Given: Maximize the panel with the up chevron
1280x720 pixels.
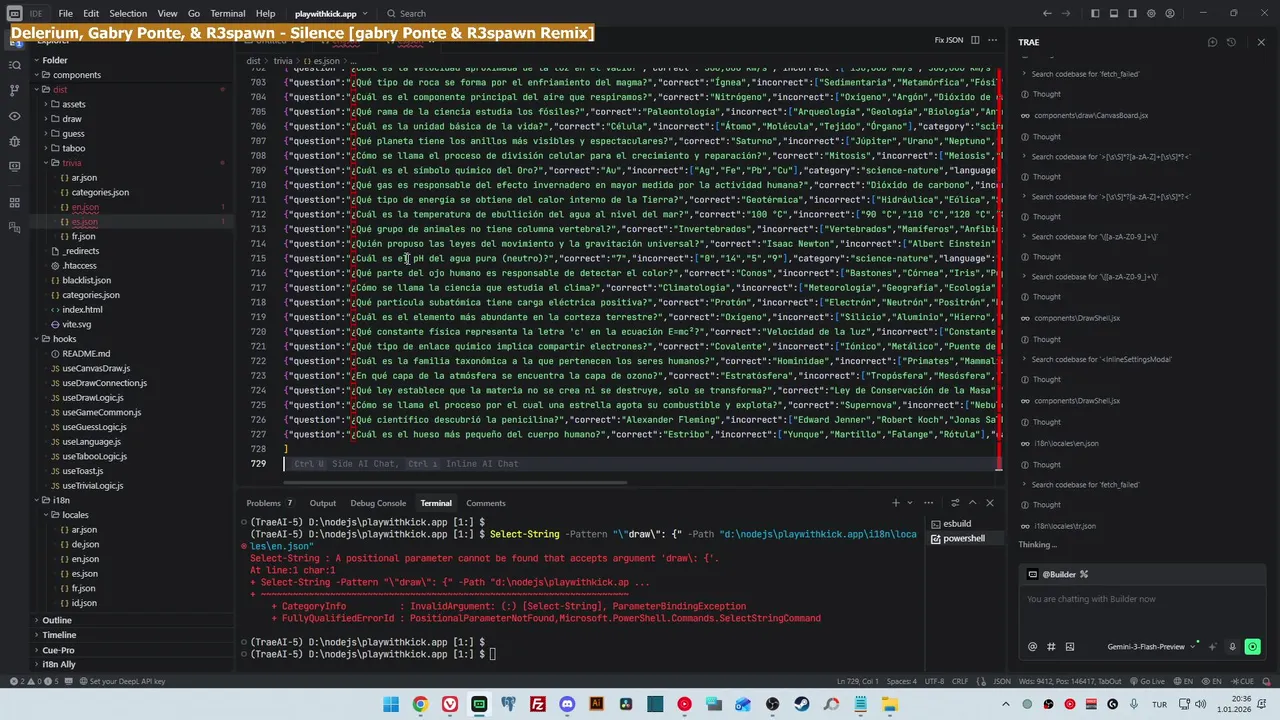Looking at the screenshot, I should point(972,503).
